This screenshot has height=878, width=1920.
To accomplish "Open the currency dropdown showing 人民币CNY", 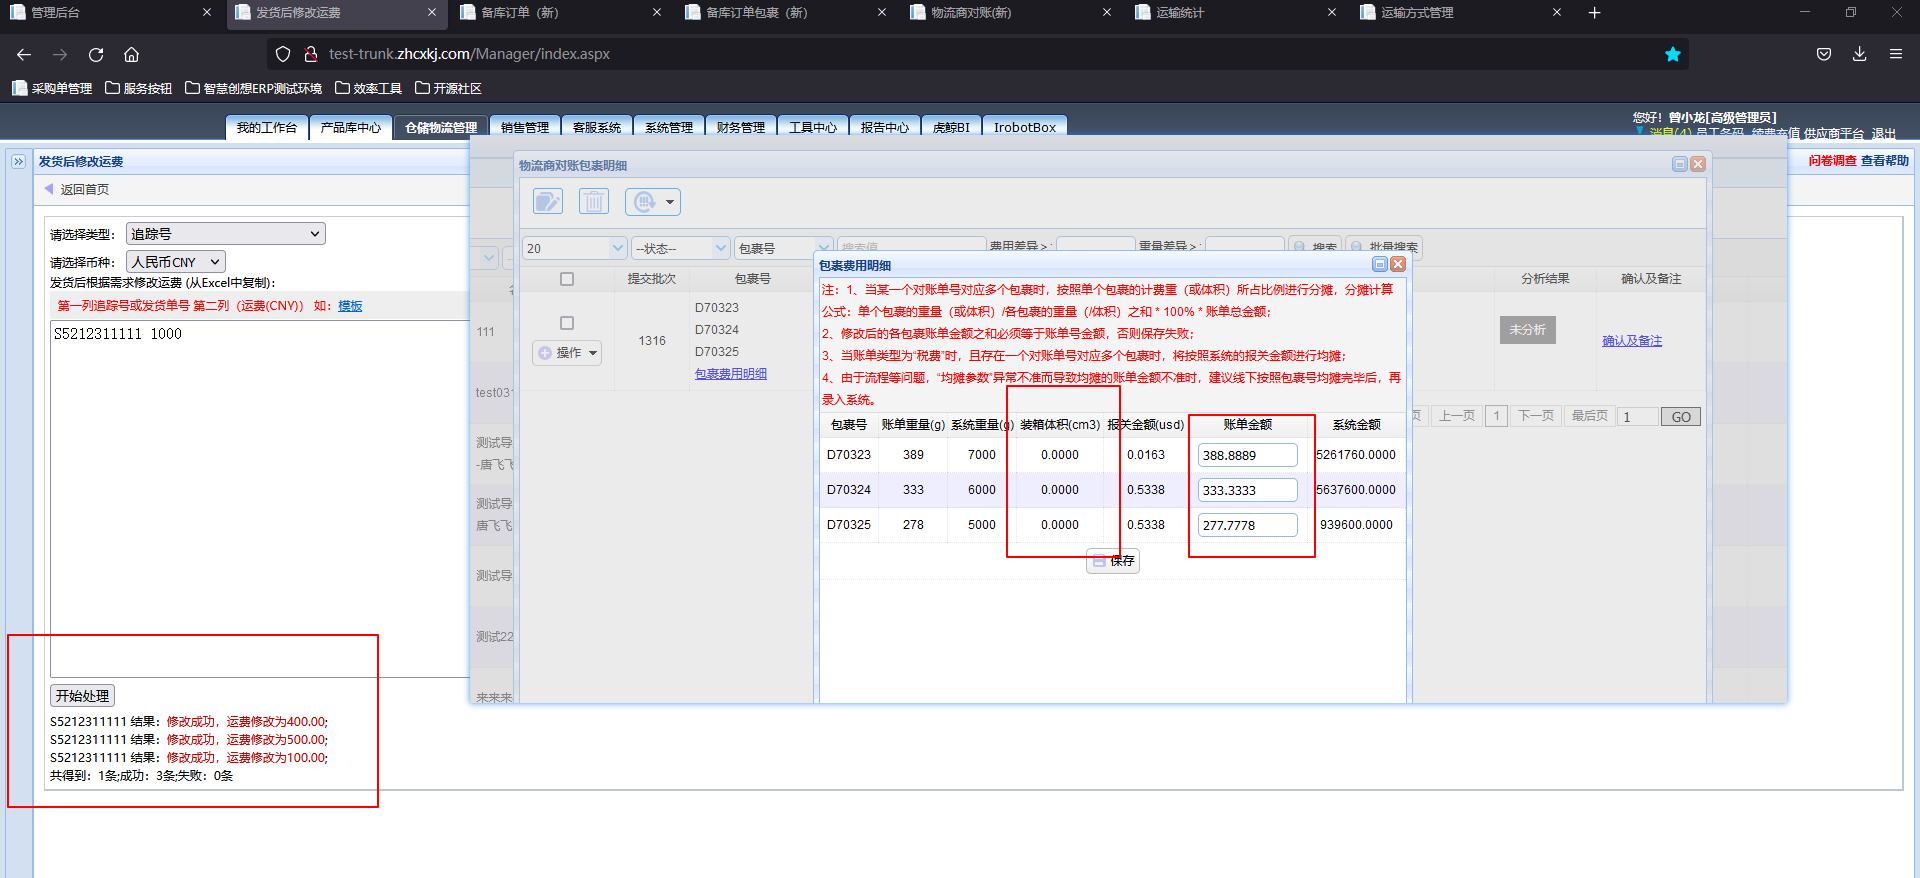I will 176,262.
